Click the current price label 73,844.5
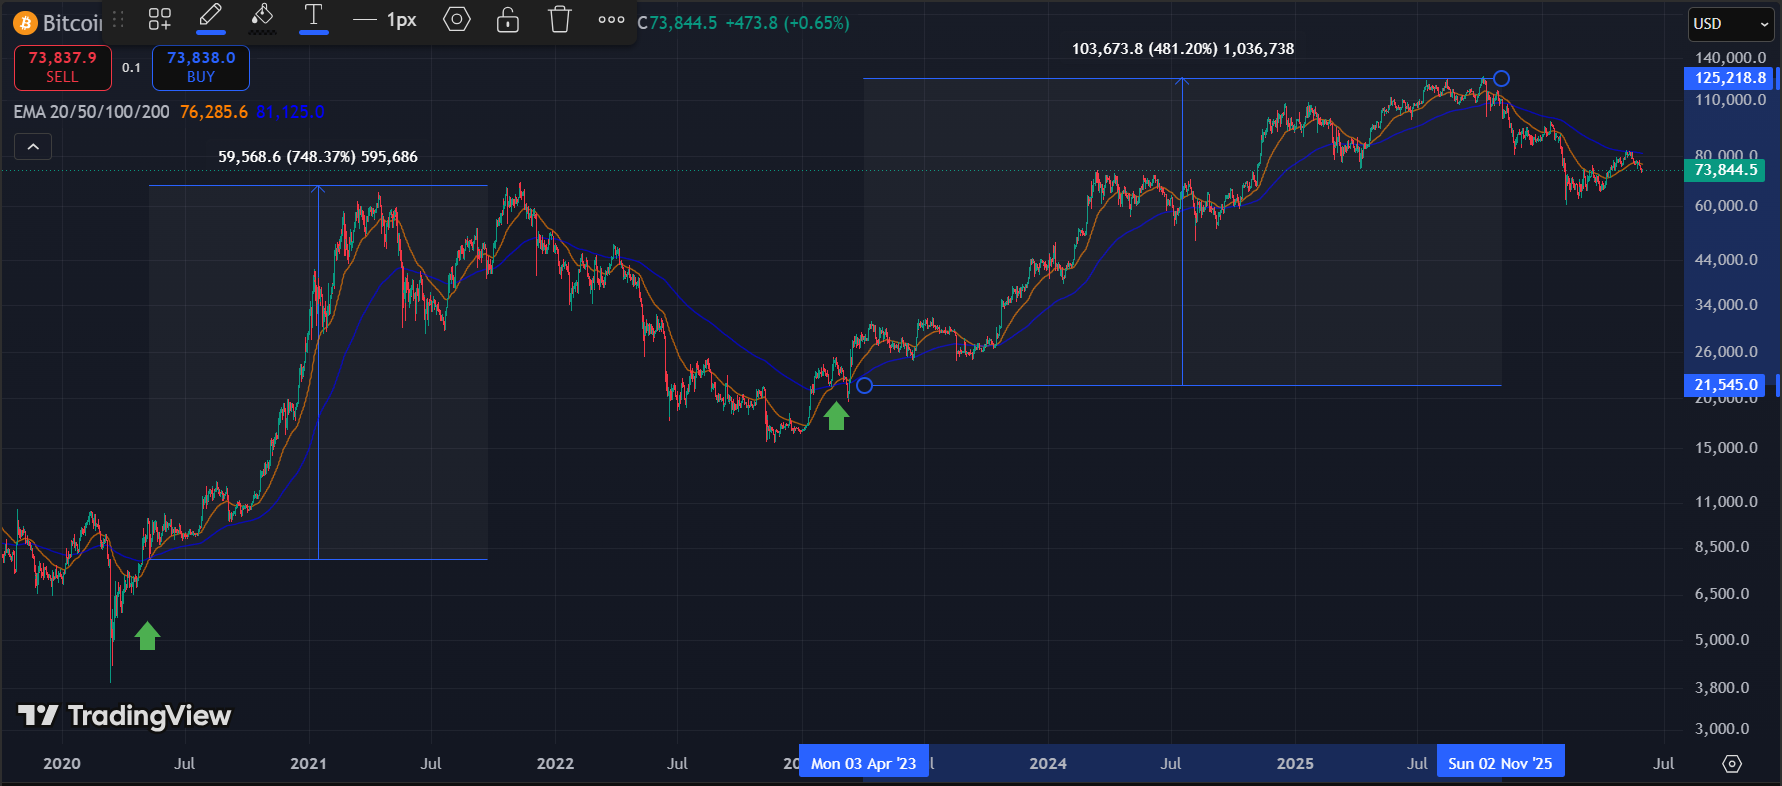This screenshot has height=786, width=1782. 1725,170
